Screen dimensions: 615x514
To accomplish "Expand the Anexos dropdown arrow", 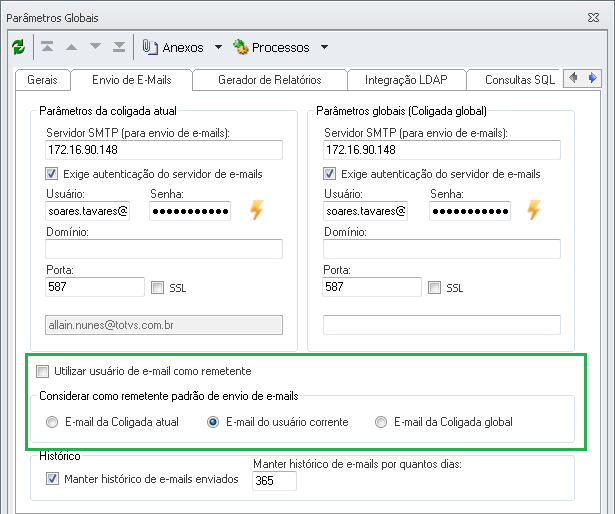I will click(x=218, y=47).
